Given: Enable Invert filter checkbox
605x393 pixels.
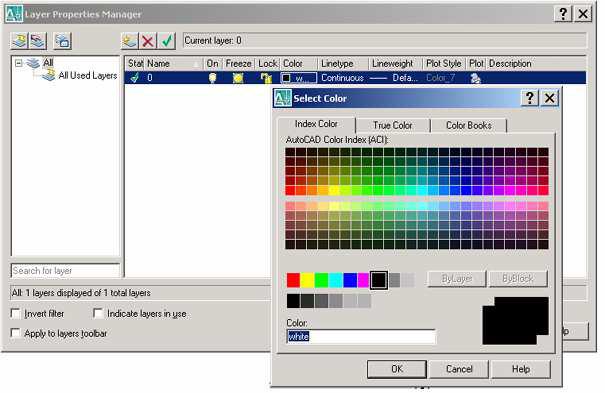Looking at the screenshot, I should pyautogui.click(x=16, y=313).
